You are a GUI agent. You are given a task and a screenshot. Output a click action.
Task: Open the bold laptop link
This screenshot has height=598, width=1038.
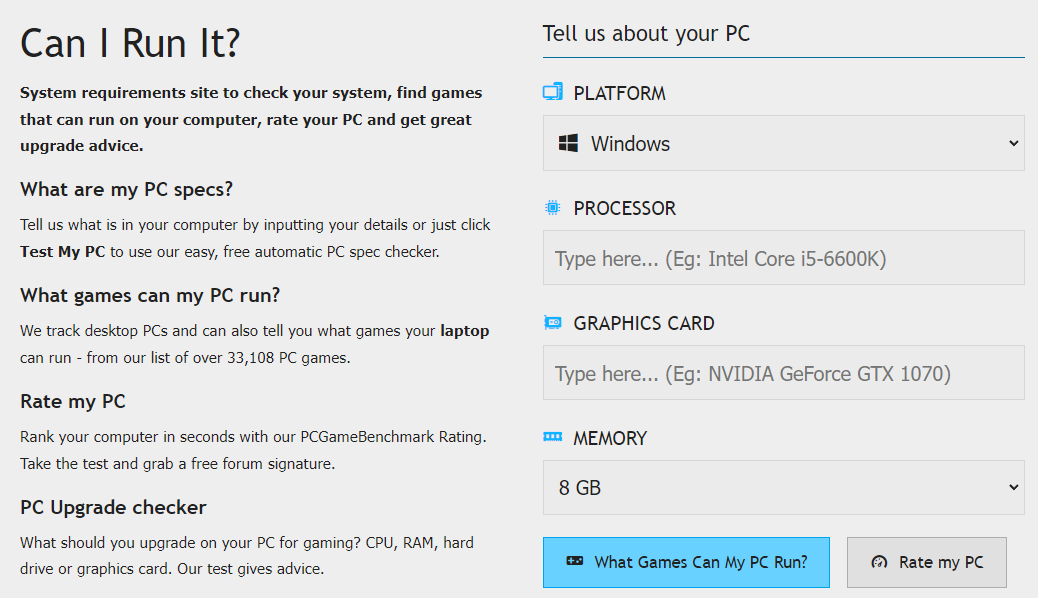[x=464, y=330]
